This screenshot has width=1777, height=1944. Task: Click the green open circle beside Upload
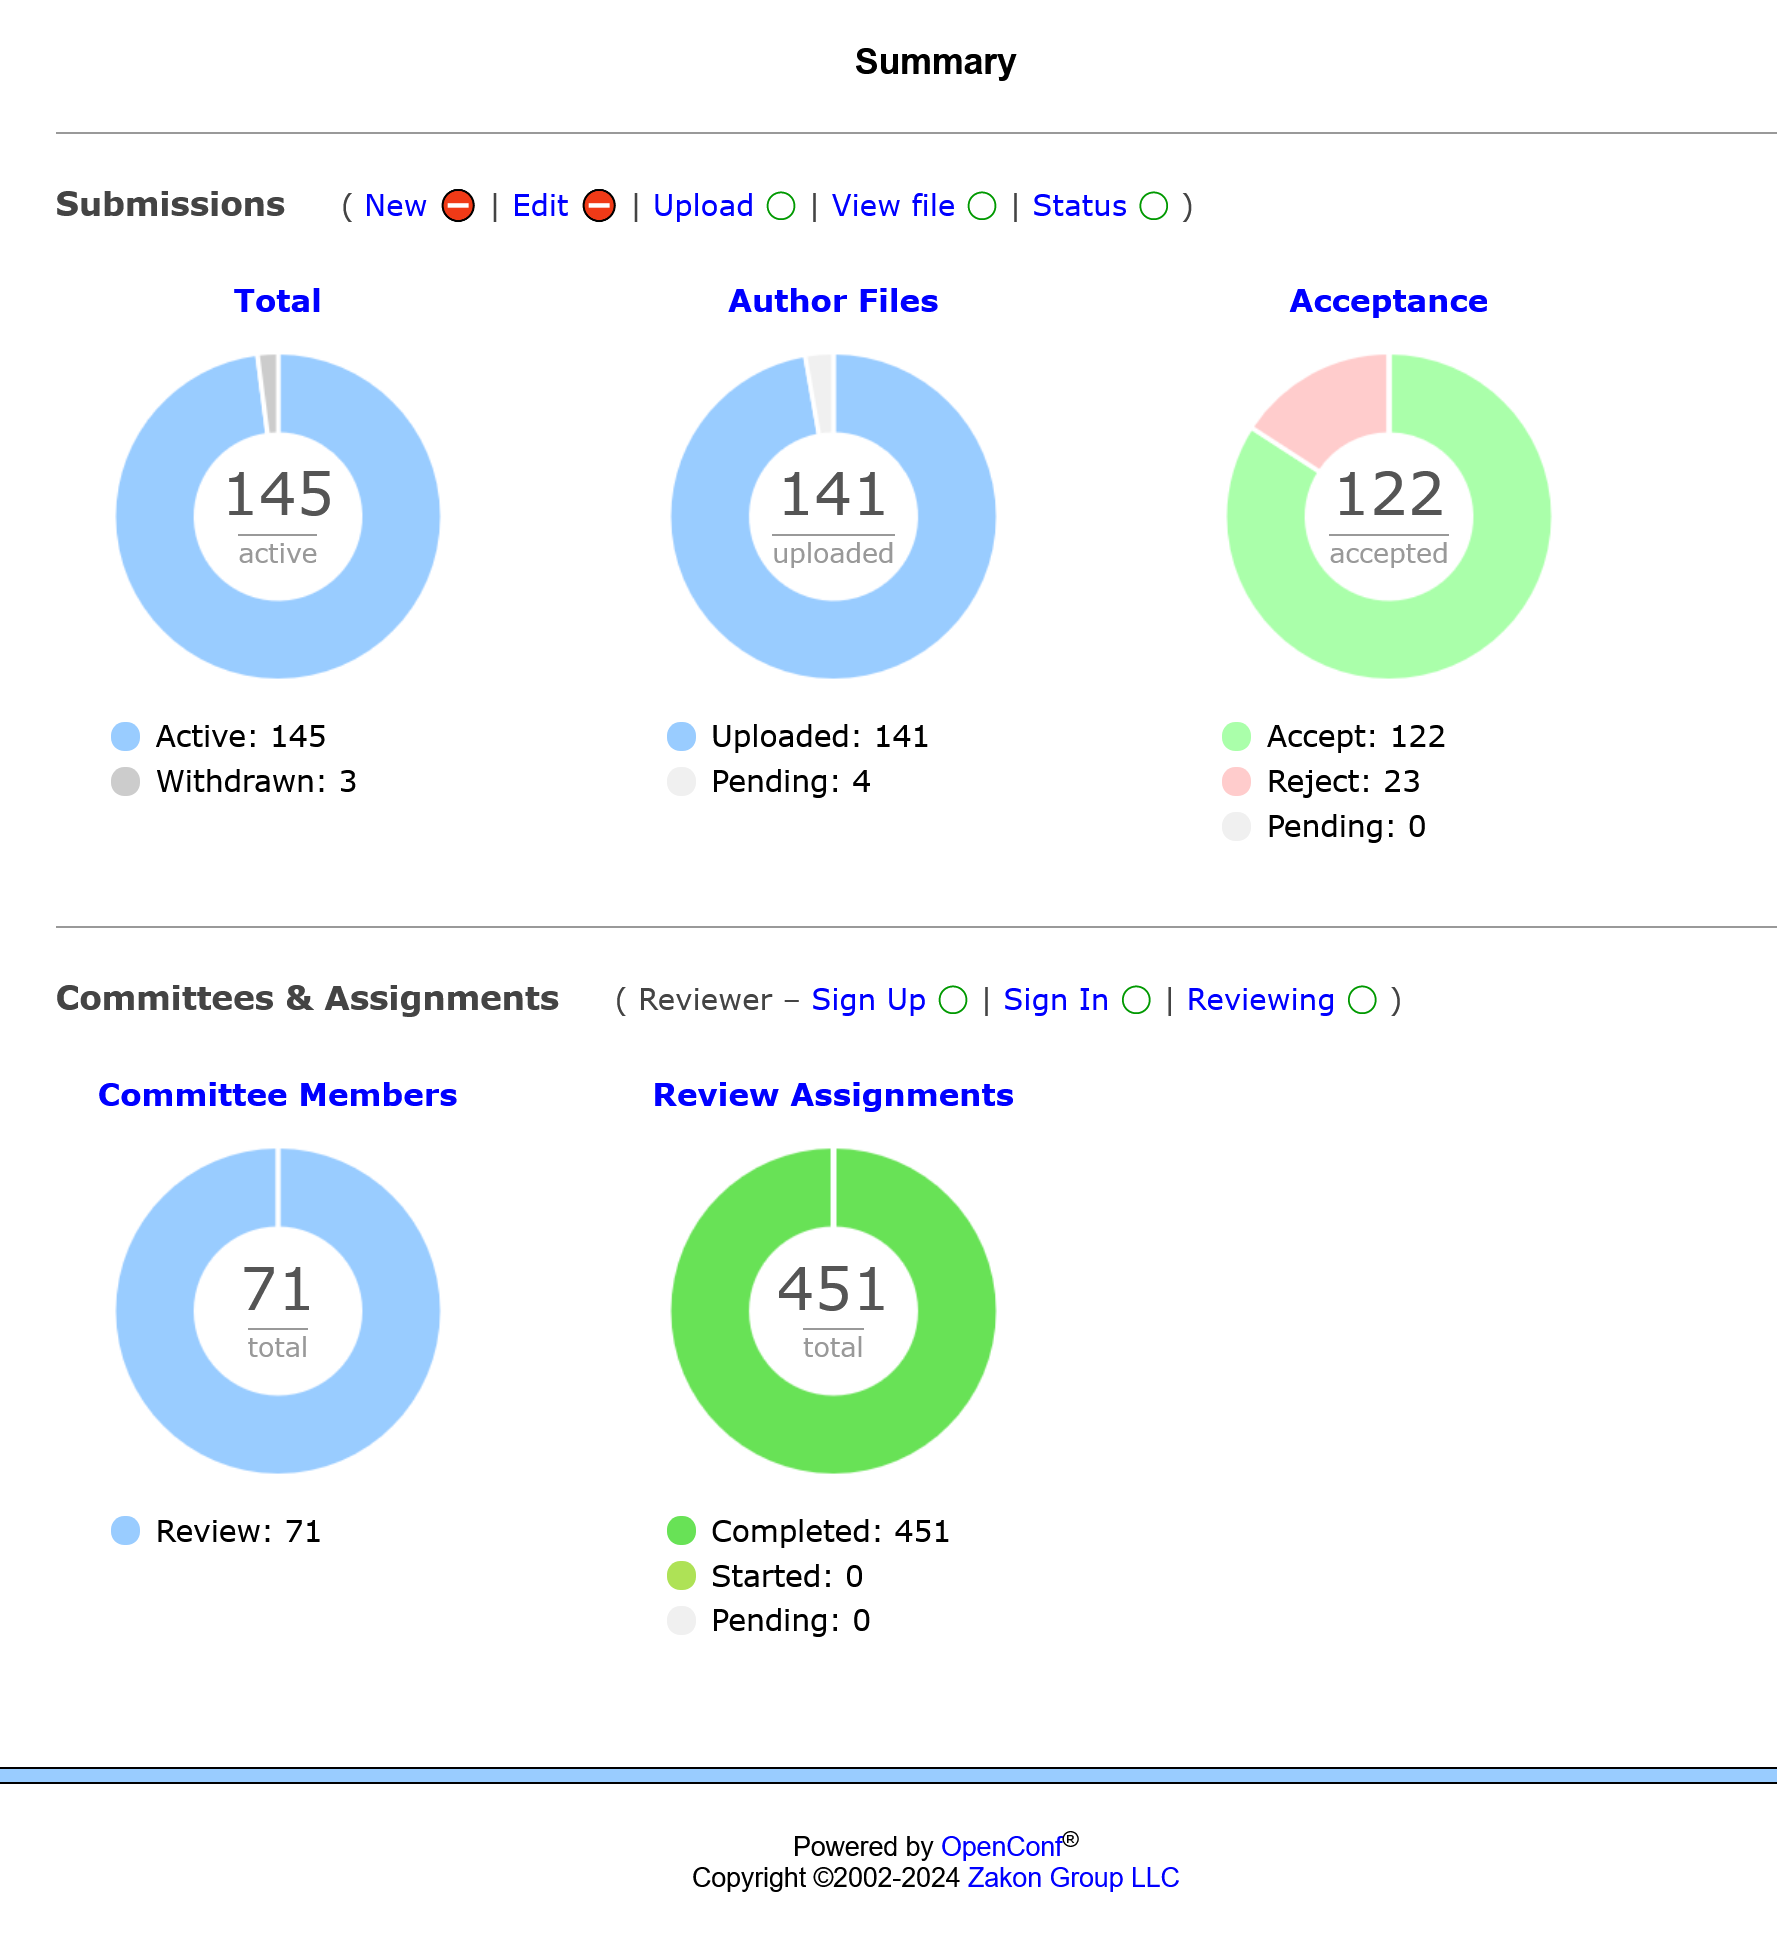781,206
